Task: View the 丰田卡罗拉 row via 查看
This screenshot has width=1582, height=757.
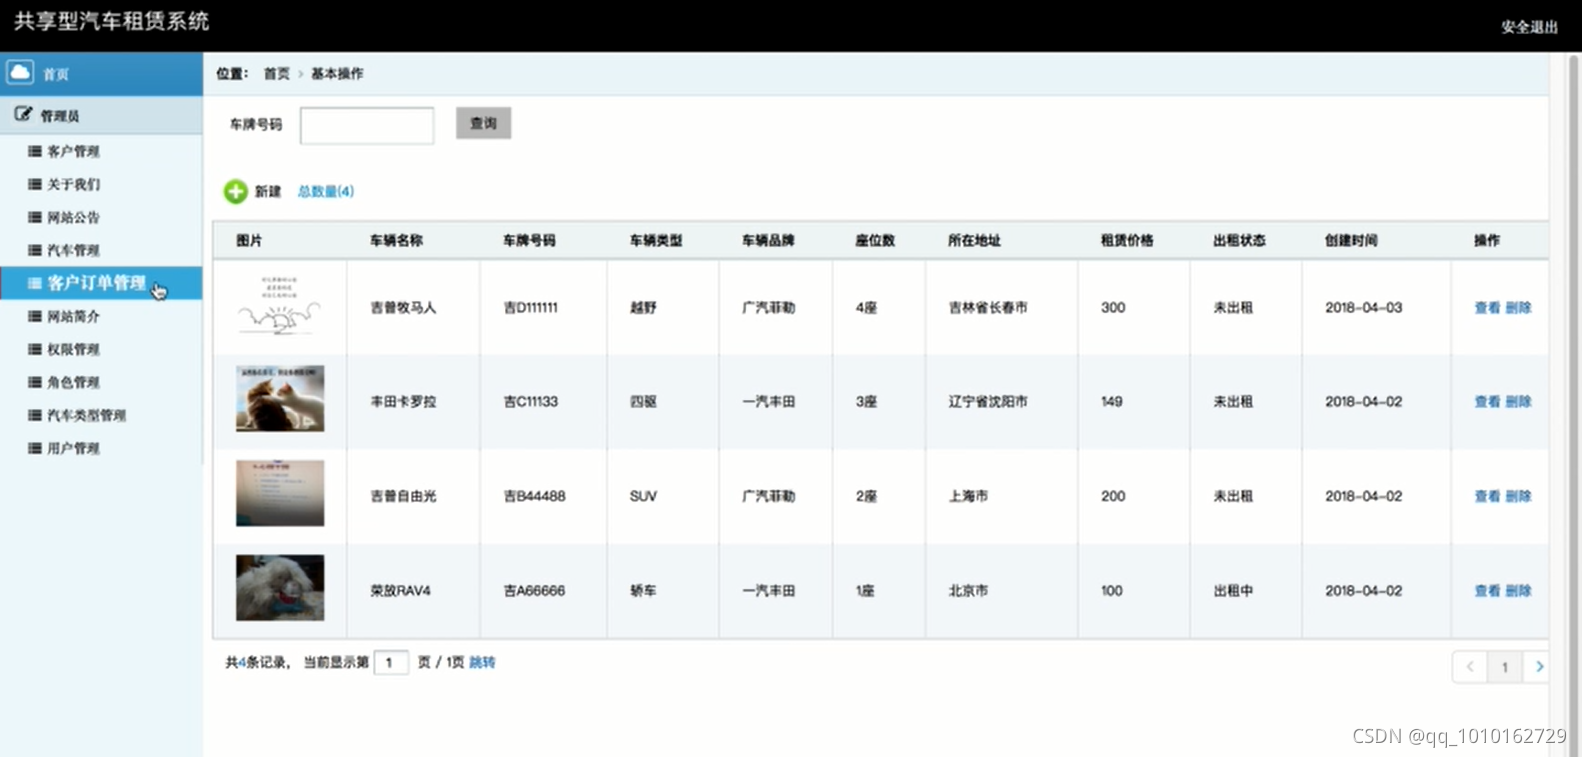Action: [1487, 401]
